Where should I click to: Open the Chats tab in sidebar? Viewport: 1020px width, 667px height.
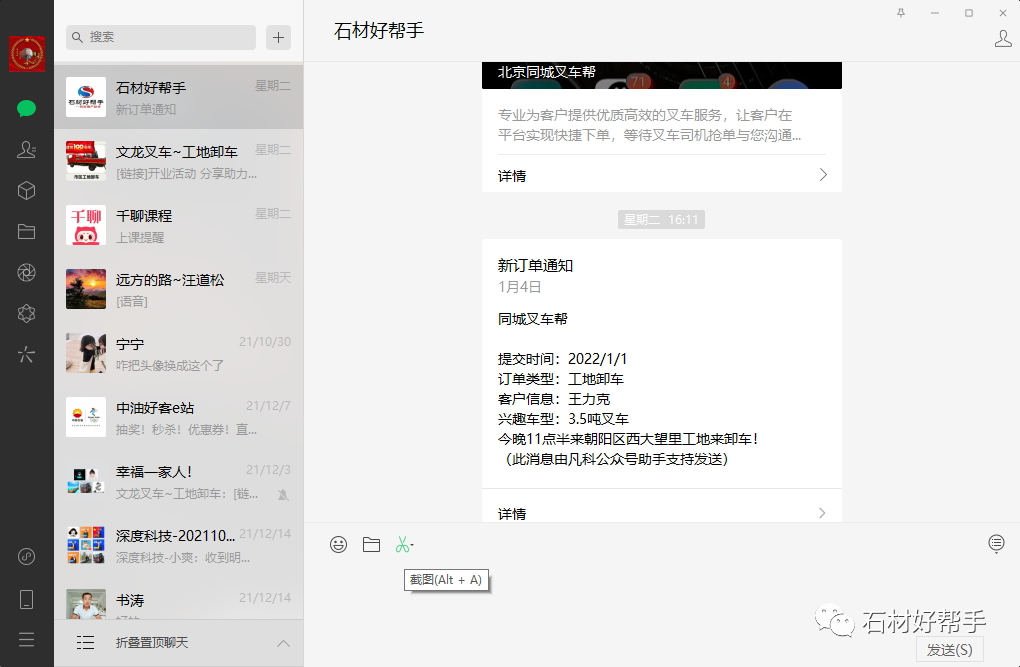(26, 108)
